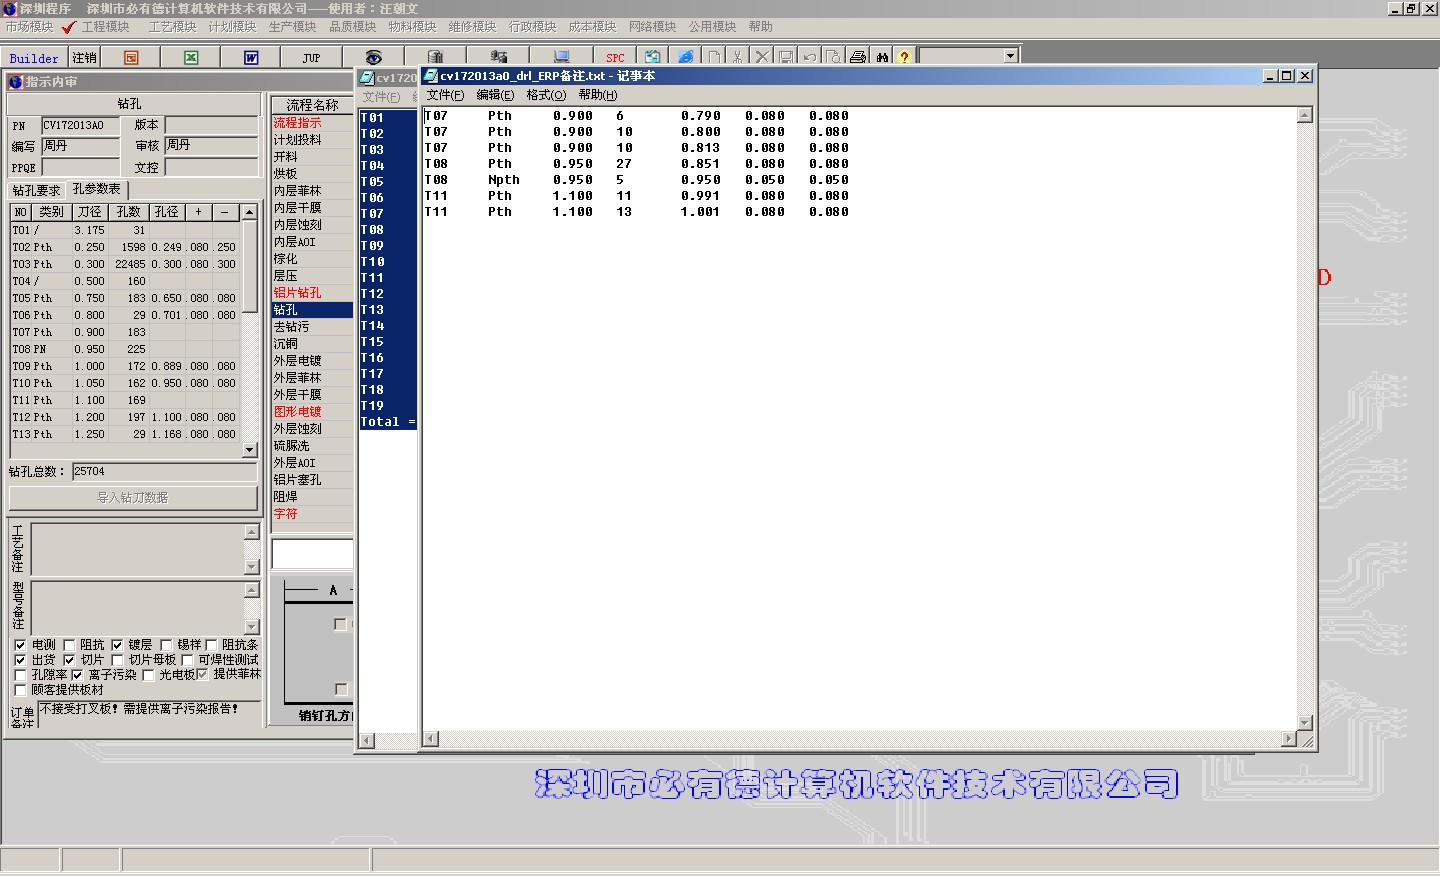
Task: Open Notepad's 格式(O) menu
Action: coord(545,95)
